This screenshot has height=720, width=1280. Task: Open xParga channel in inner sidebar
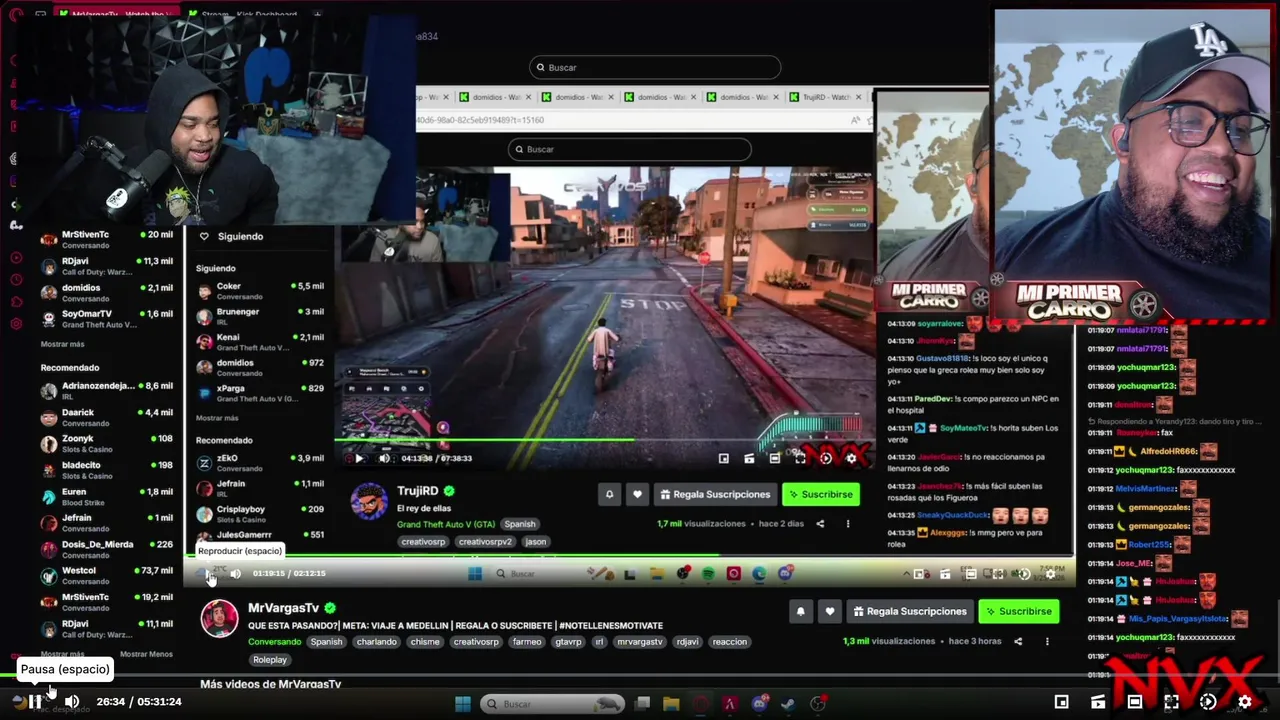[260, 393]
